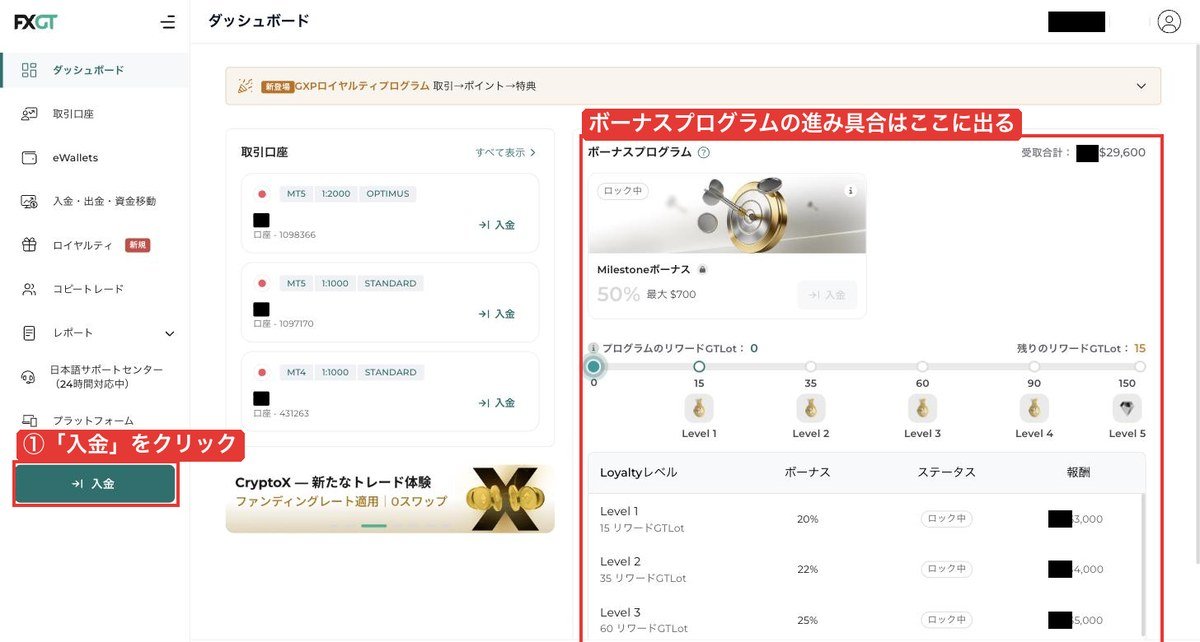Click the 口座 - 1097170 account number
This screenshot has height=642, width=1200.
284,324
